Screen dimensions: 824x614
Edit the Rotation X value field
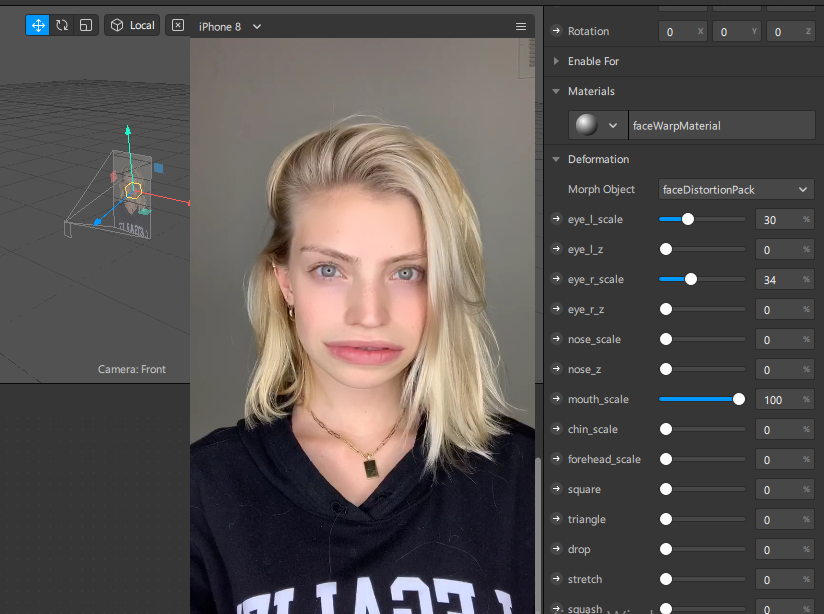click(682, 32)
